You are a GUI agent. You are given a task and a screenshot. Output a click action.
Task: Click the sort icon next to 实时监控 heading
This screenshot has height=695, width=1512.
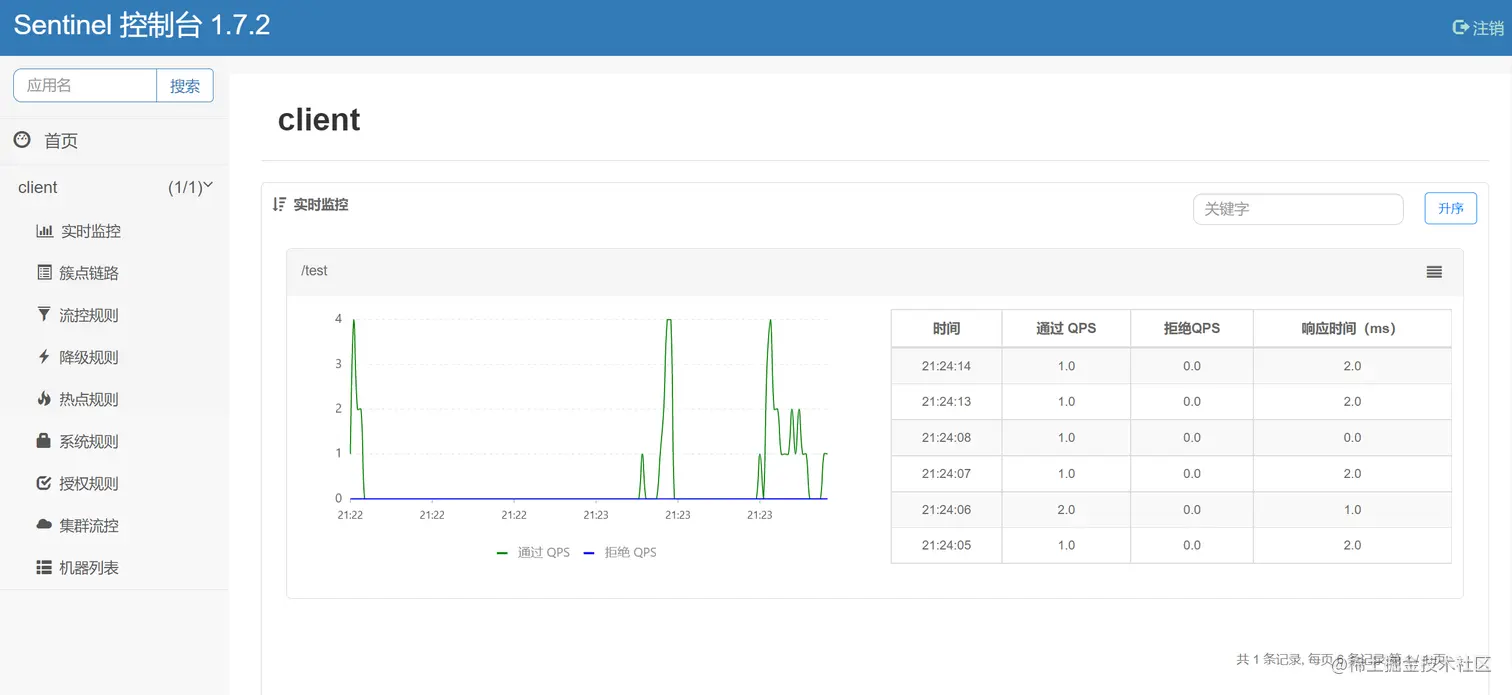click(280, 204)
